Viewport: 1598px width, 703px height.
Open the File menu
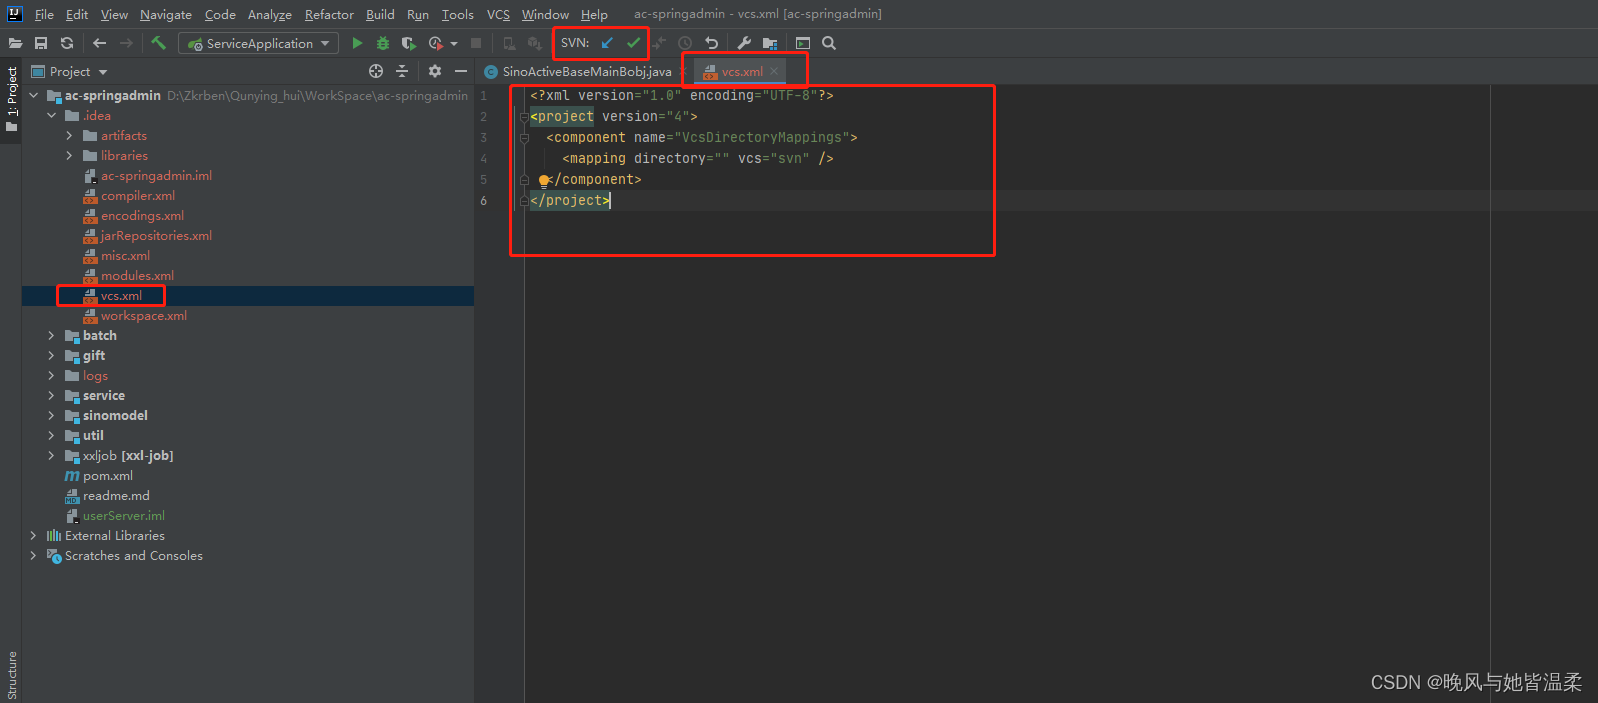(44, 14)
